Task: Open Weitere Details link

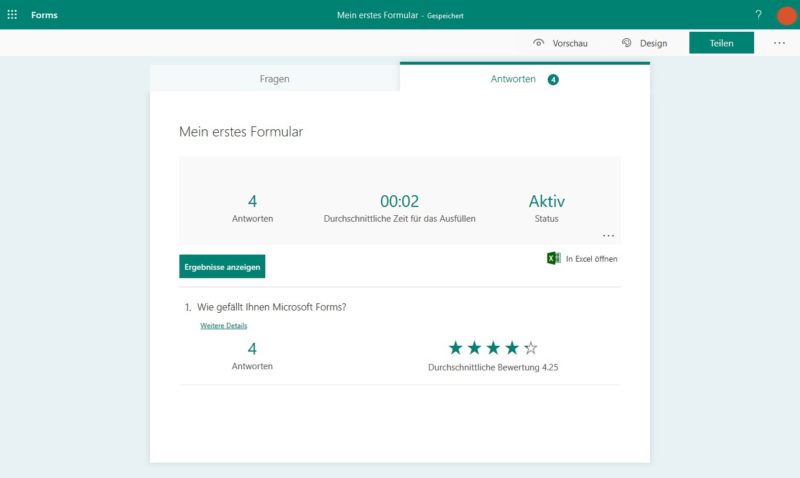Action: pos(223,325)
